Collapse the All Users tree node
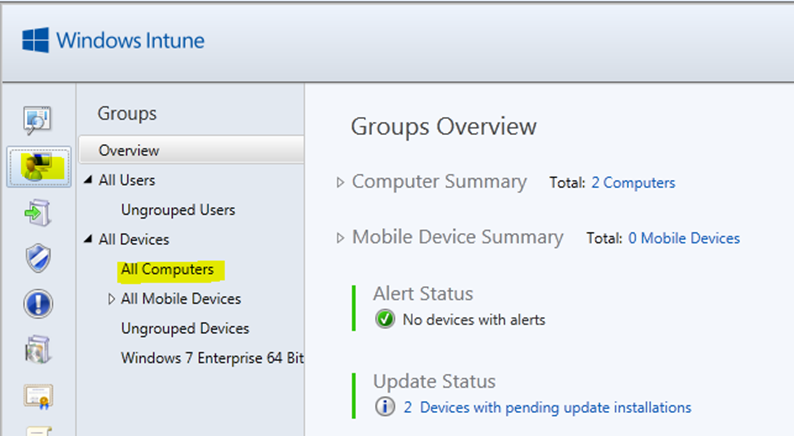The image size is (794, 436). 88,180
